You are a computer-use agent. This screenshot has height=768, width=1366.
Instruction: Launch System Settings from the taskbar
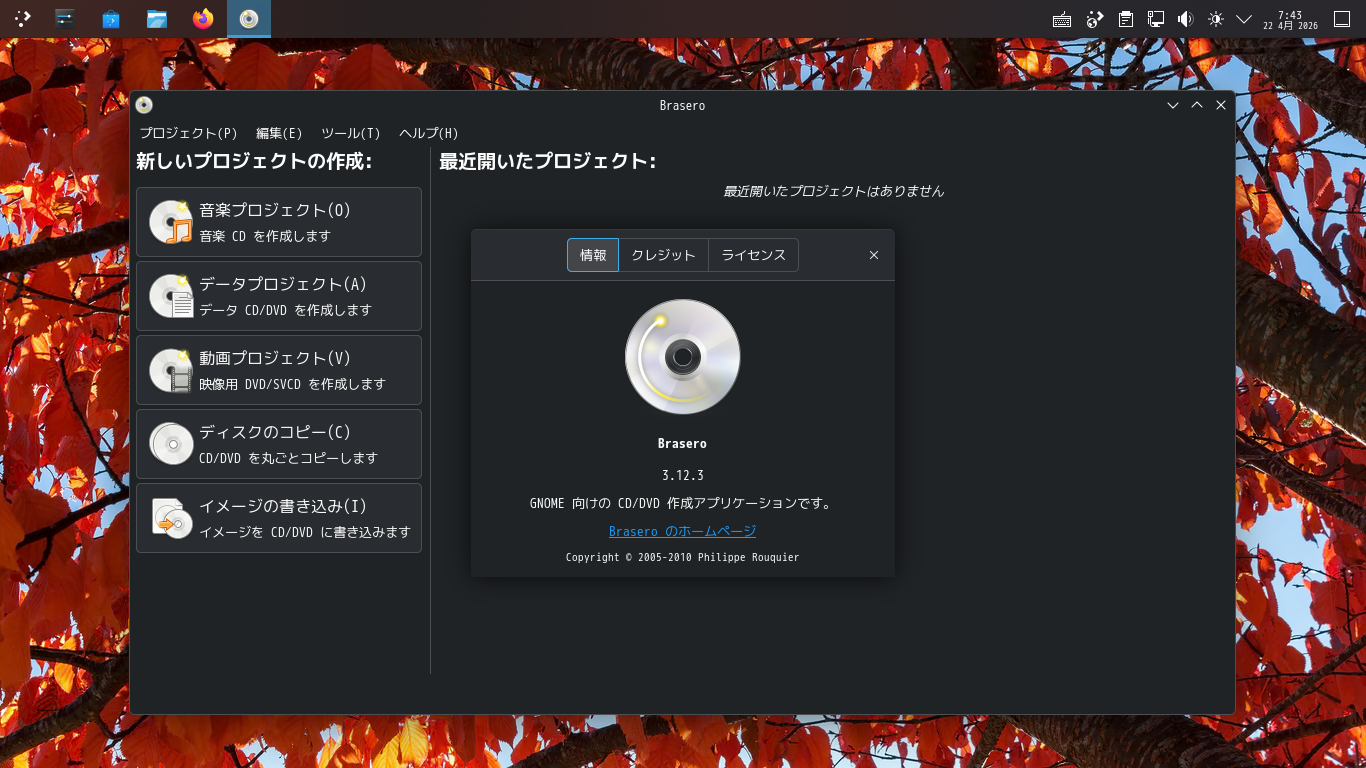pos(65,18)
